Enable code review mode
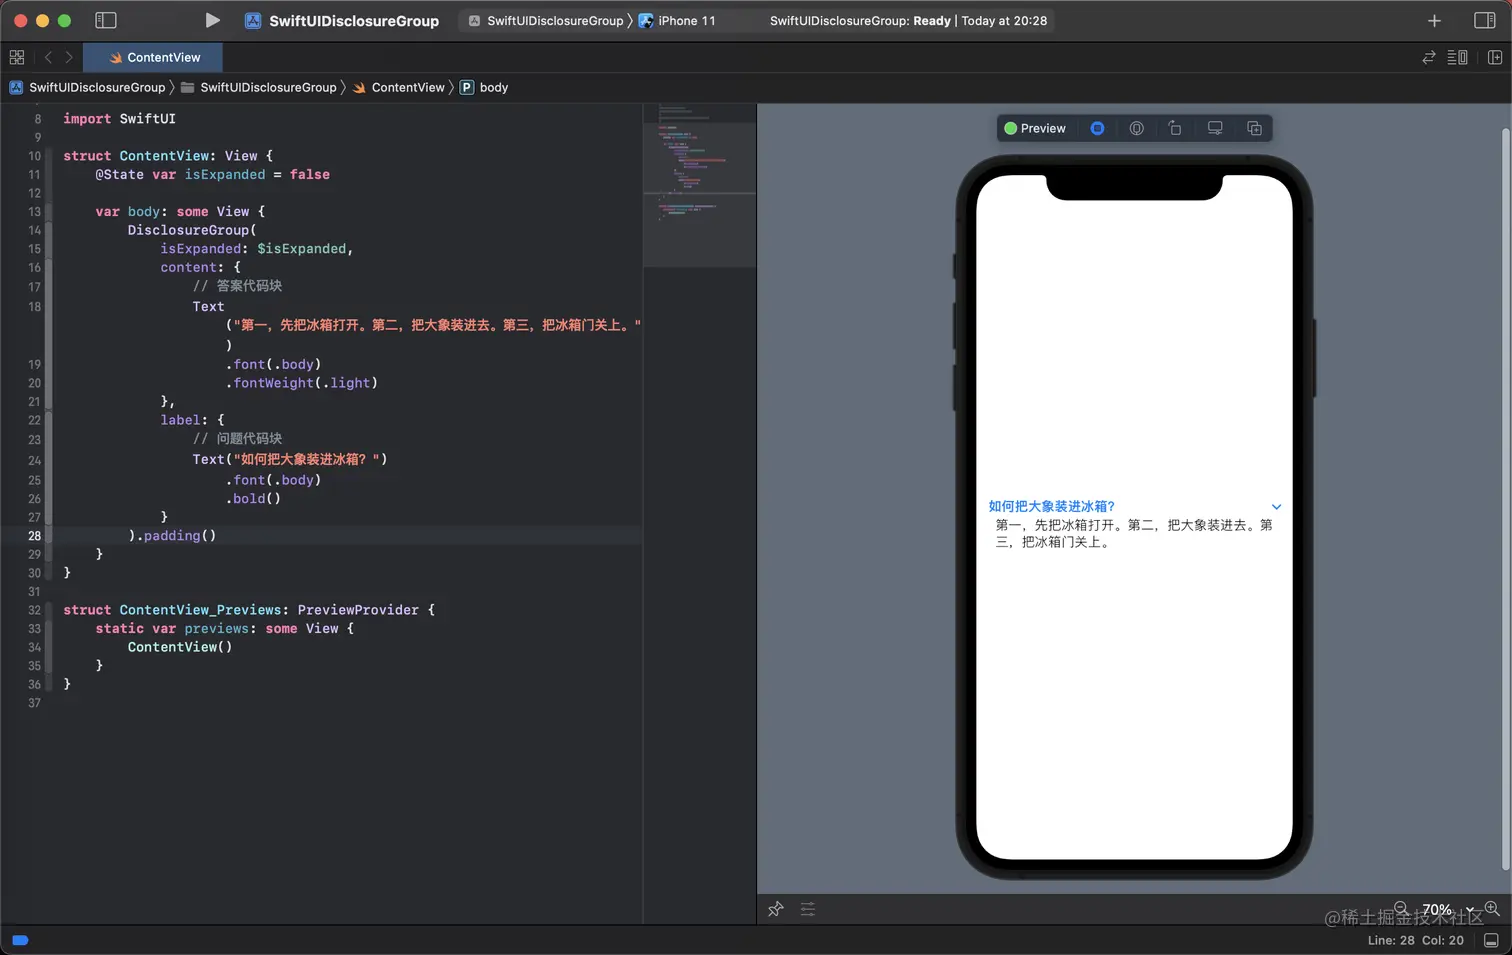This screenshot has height=955, width=1512. pyautogui.click(x=1429, y=57)
